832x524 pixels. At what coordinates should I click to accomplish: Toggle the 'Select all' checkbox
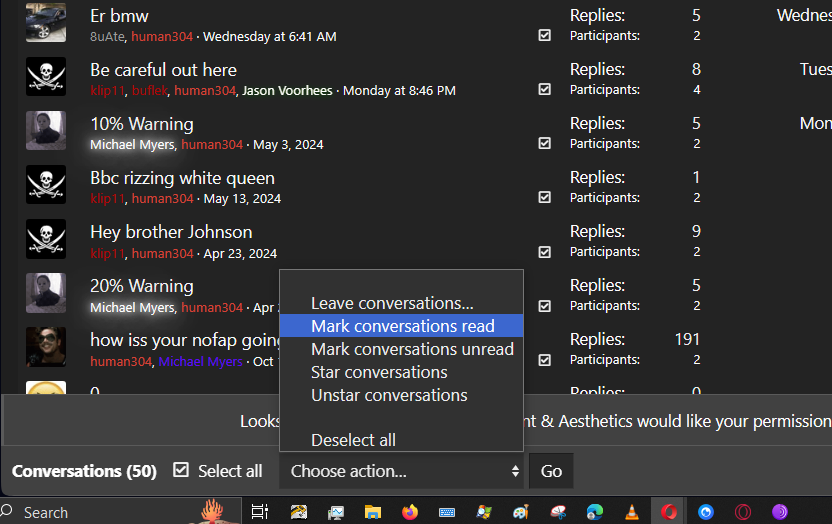[x=181, y=470]
